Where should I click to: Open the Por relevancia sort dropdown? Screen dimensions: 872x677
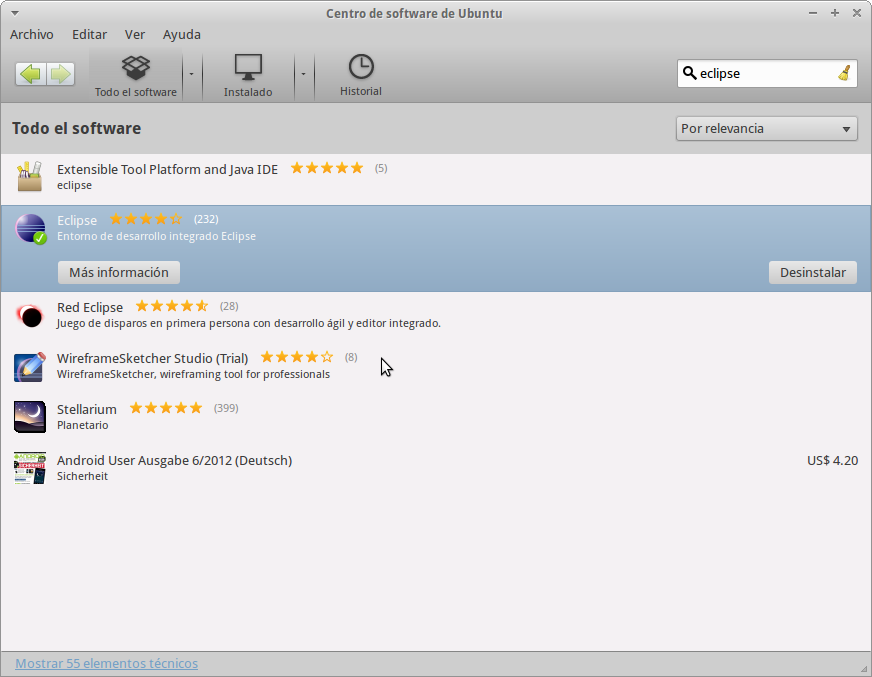(766, 128)
